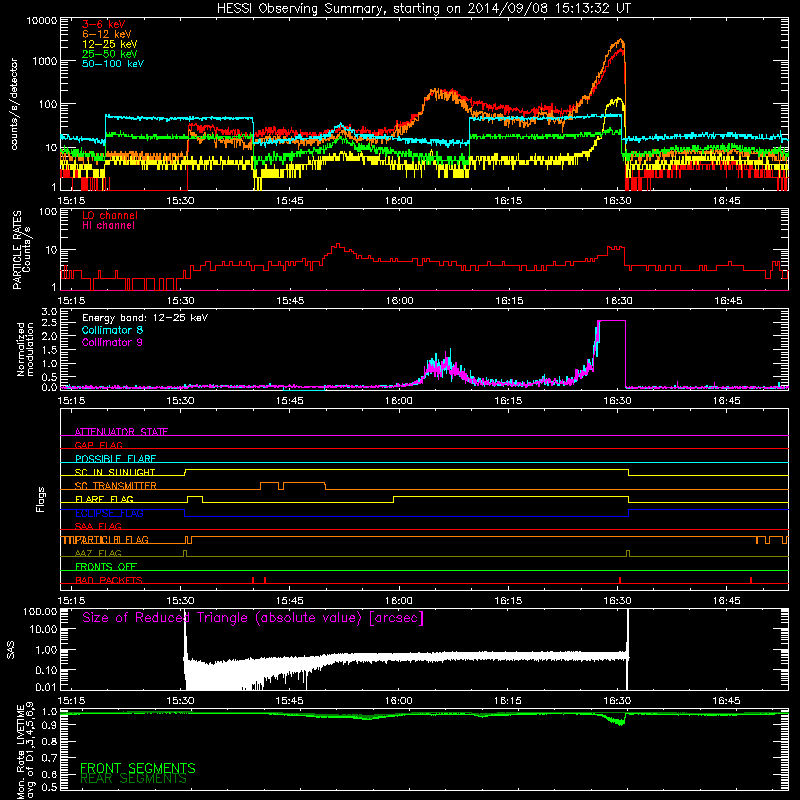Click the 0.8 livetime tick label
Image resolution: width=800 pixels, height=800 pixels.
pyautogui.click(x=49, y=741)
